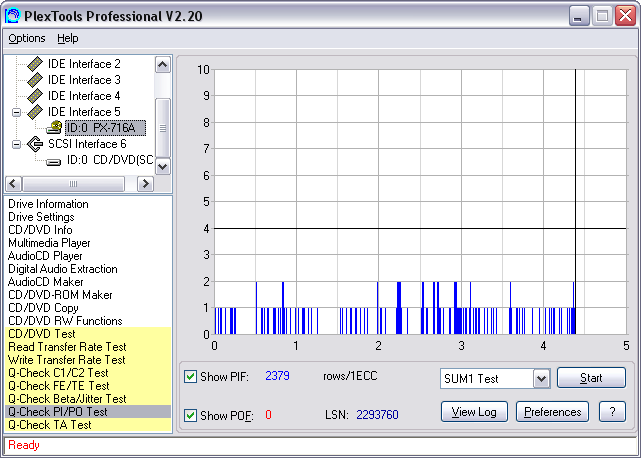Click tree scrollbar down arrow

click(163, 166)
